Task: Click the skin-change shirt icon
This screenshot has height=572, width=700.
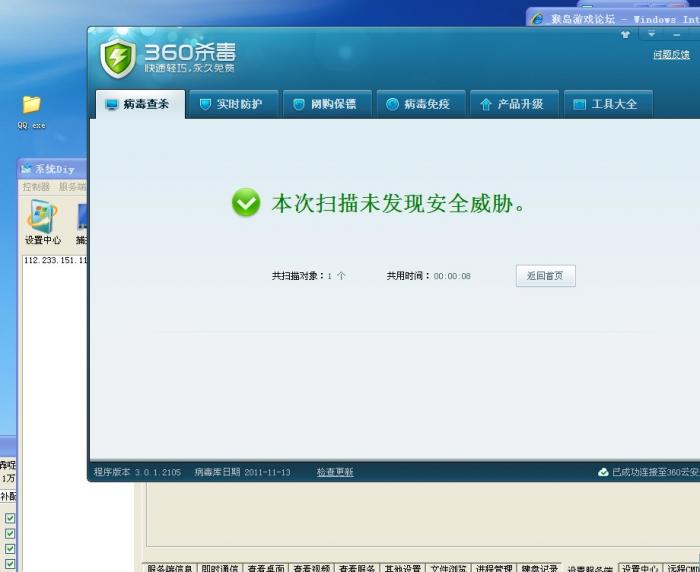Action: (625, 34)
